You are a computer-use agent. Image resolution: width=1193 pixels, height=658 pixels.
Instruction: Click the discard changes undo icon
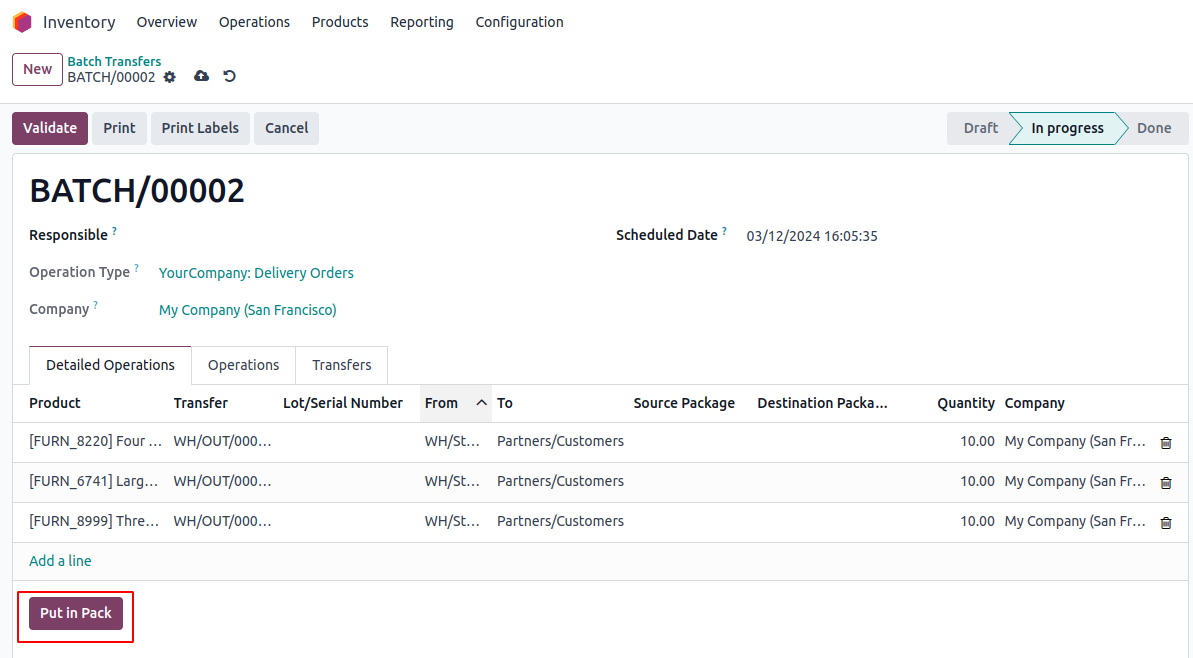click(x=229, y=77)
